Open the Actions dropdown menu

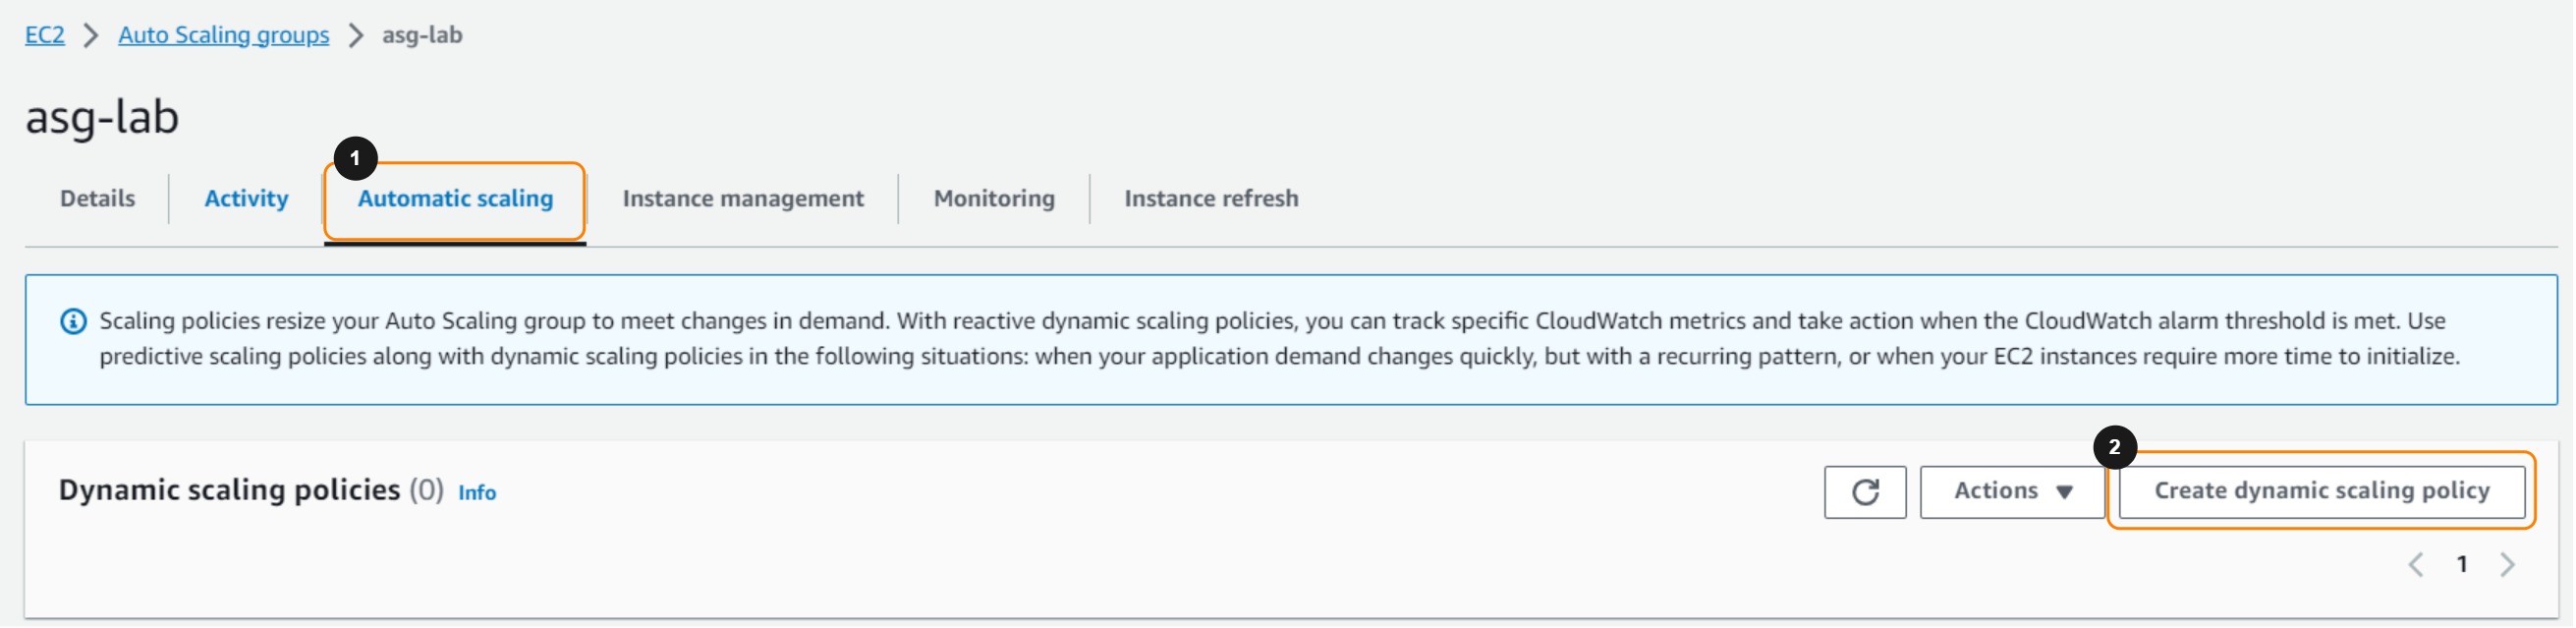click(2011, 491)
